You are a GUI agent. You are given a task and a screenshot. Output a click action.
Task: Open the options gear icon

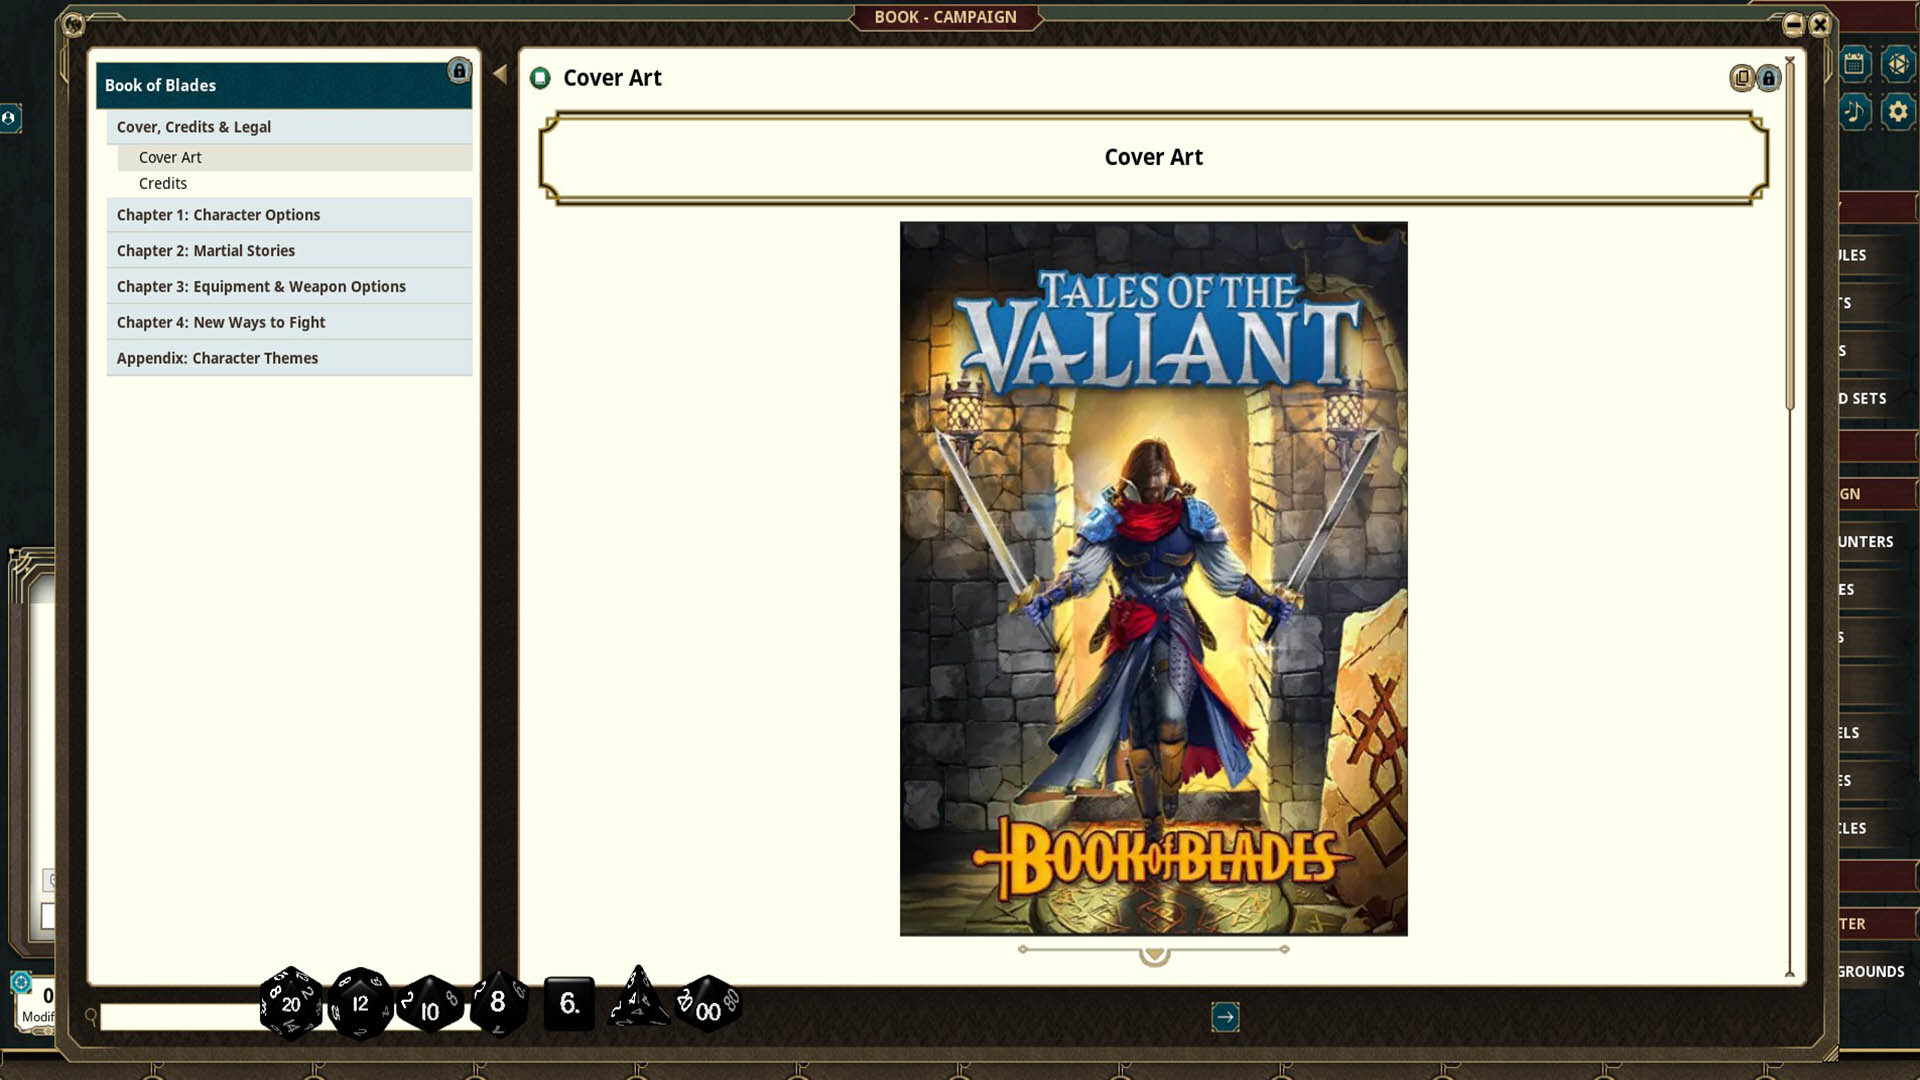[1898, 113]
